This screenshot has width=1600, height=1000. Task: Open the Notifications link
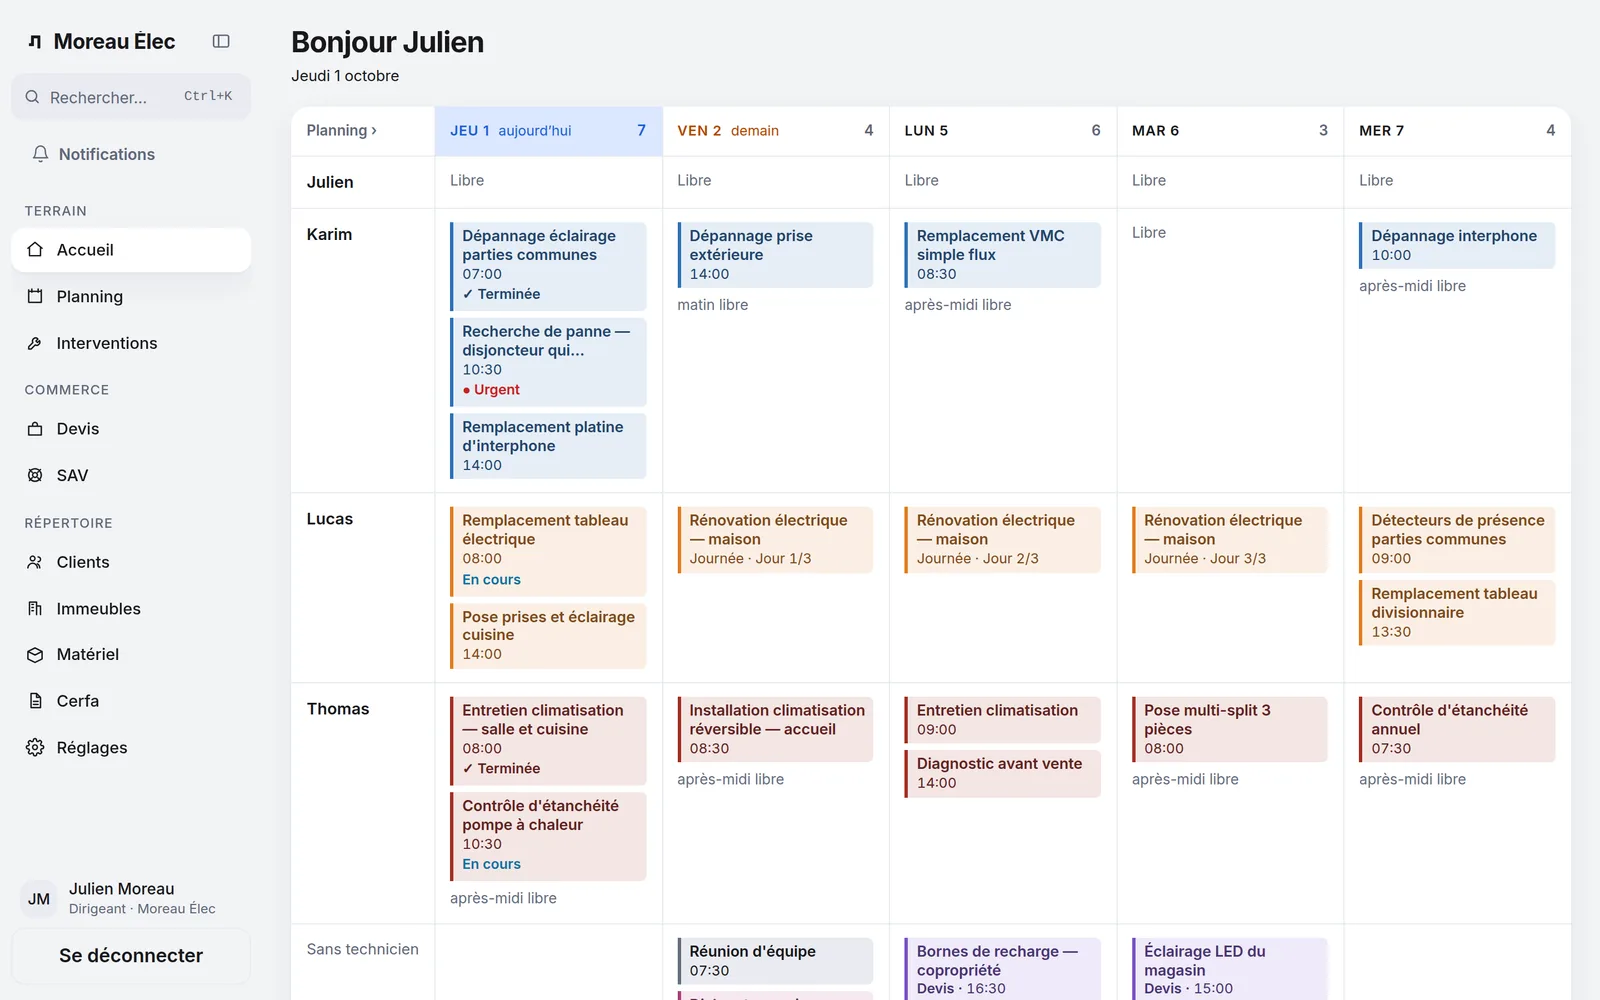[131, 154]
